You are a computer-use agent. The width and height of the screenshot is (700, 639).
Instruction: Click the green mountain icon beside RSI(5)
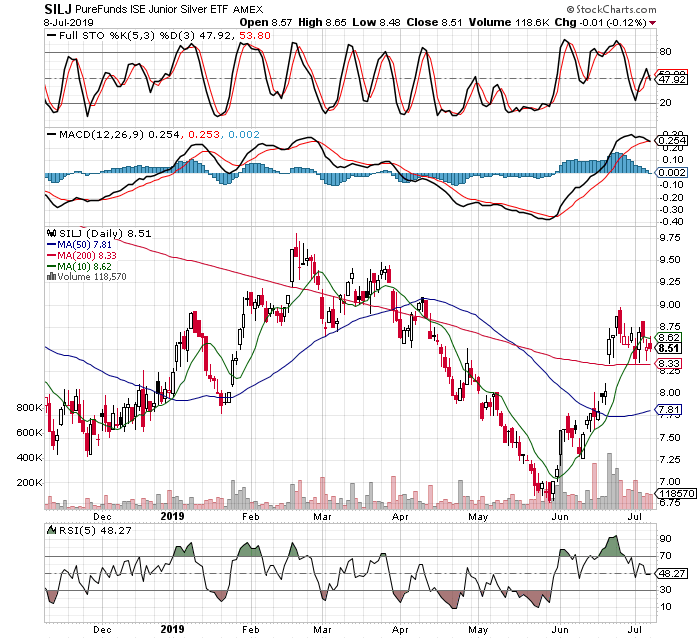point(52,530)
